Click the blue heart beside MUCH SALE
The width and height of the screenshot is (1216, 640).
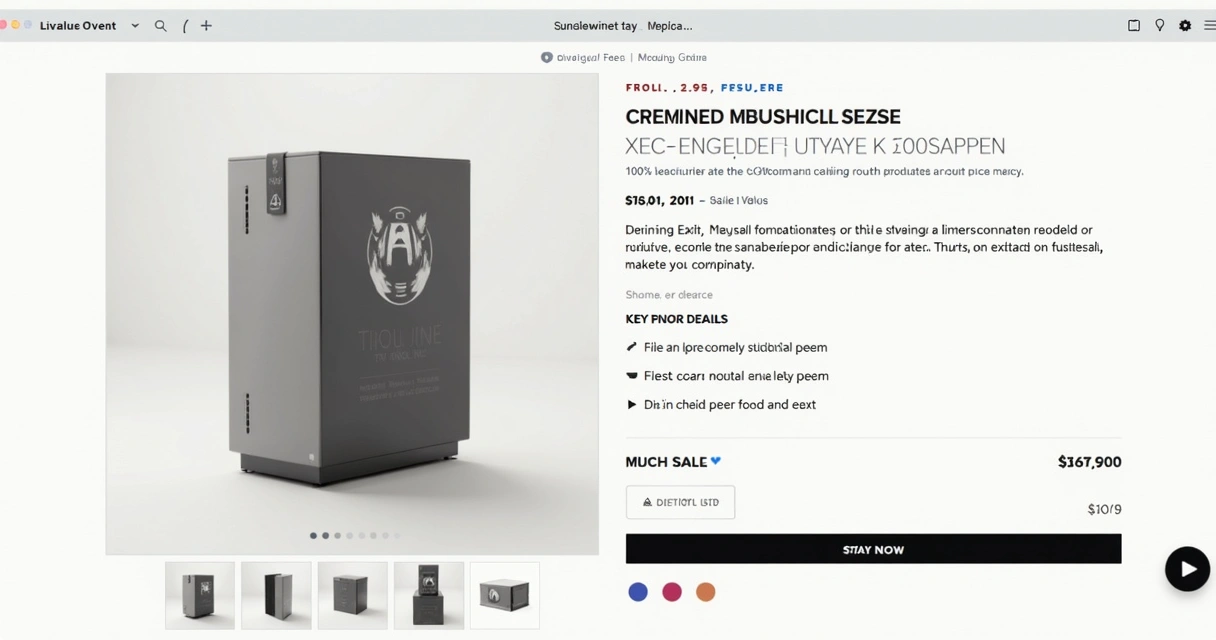[x=716, y=461]
